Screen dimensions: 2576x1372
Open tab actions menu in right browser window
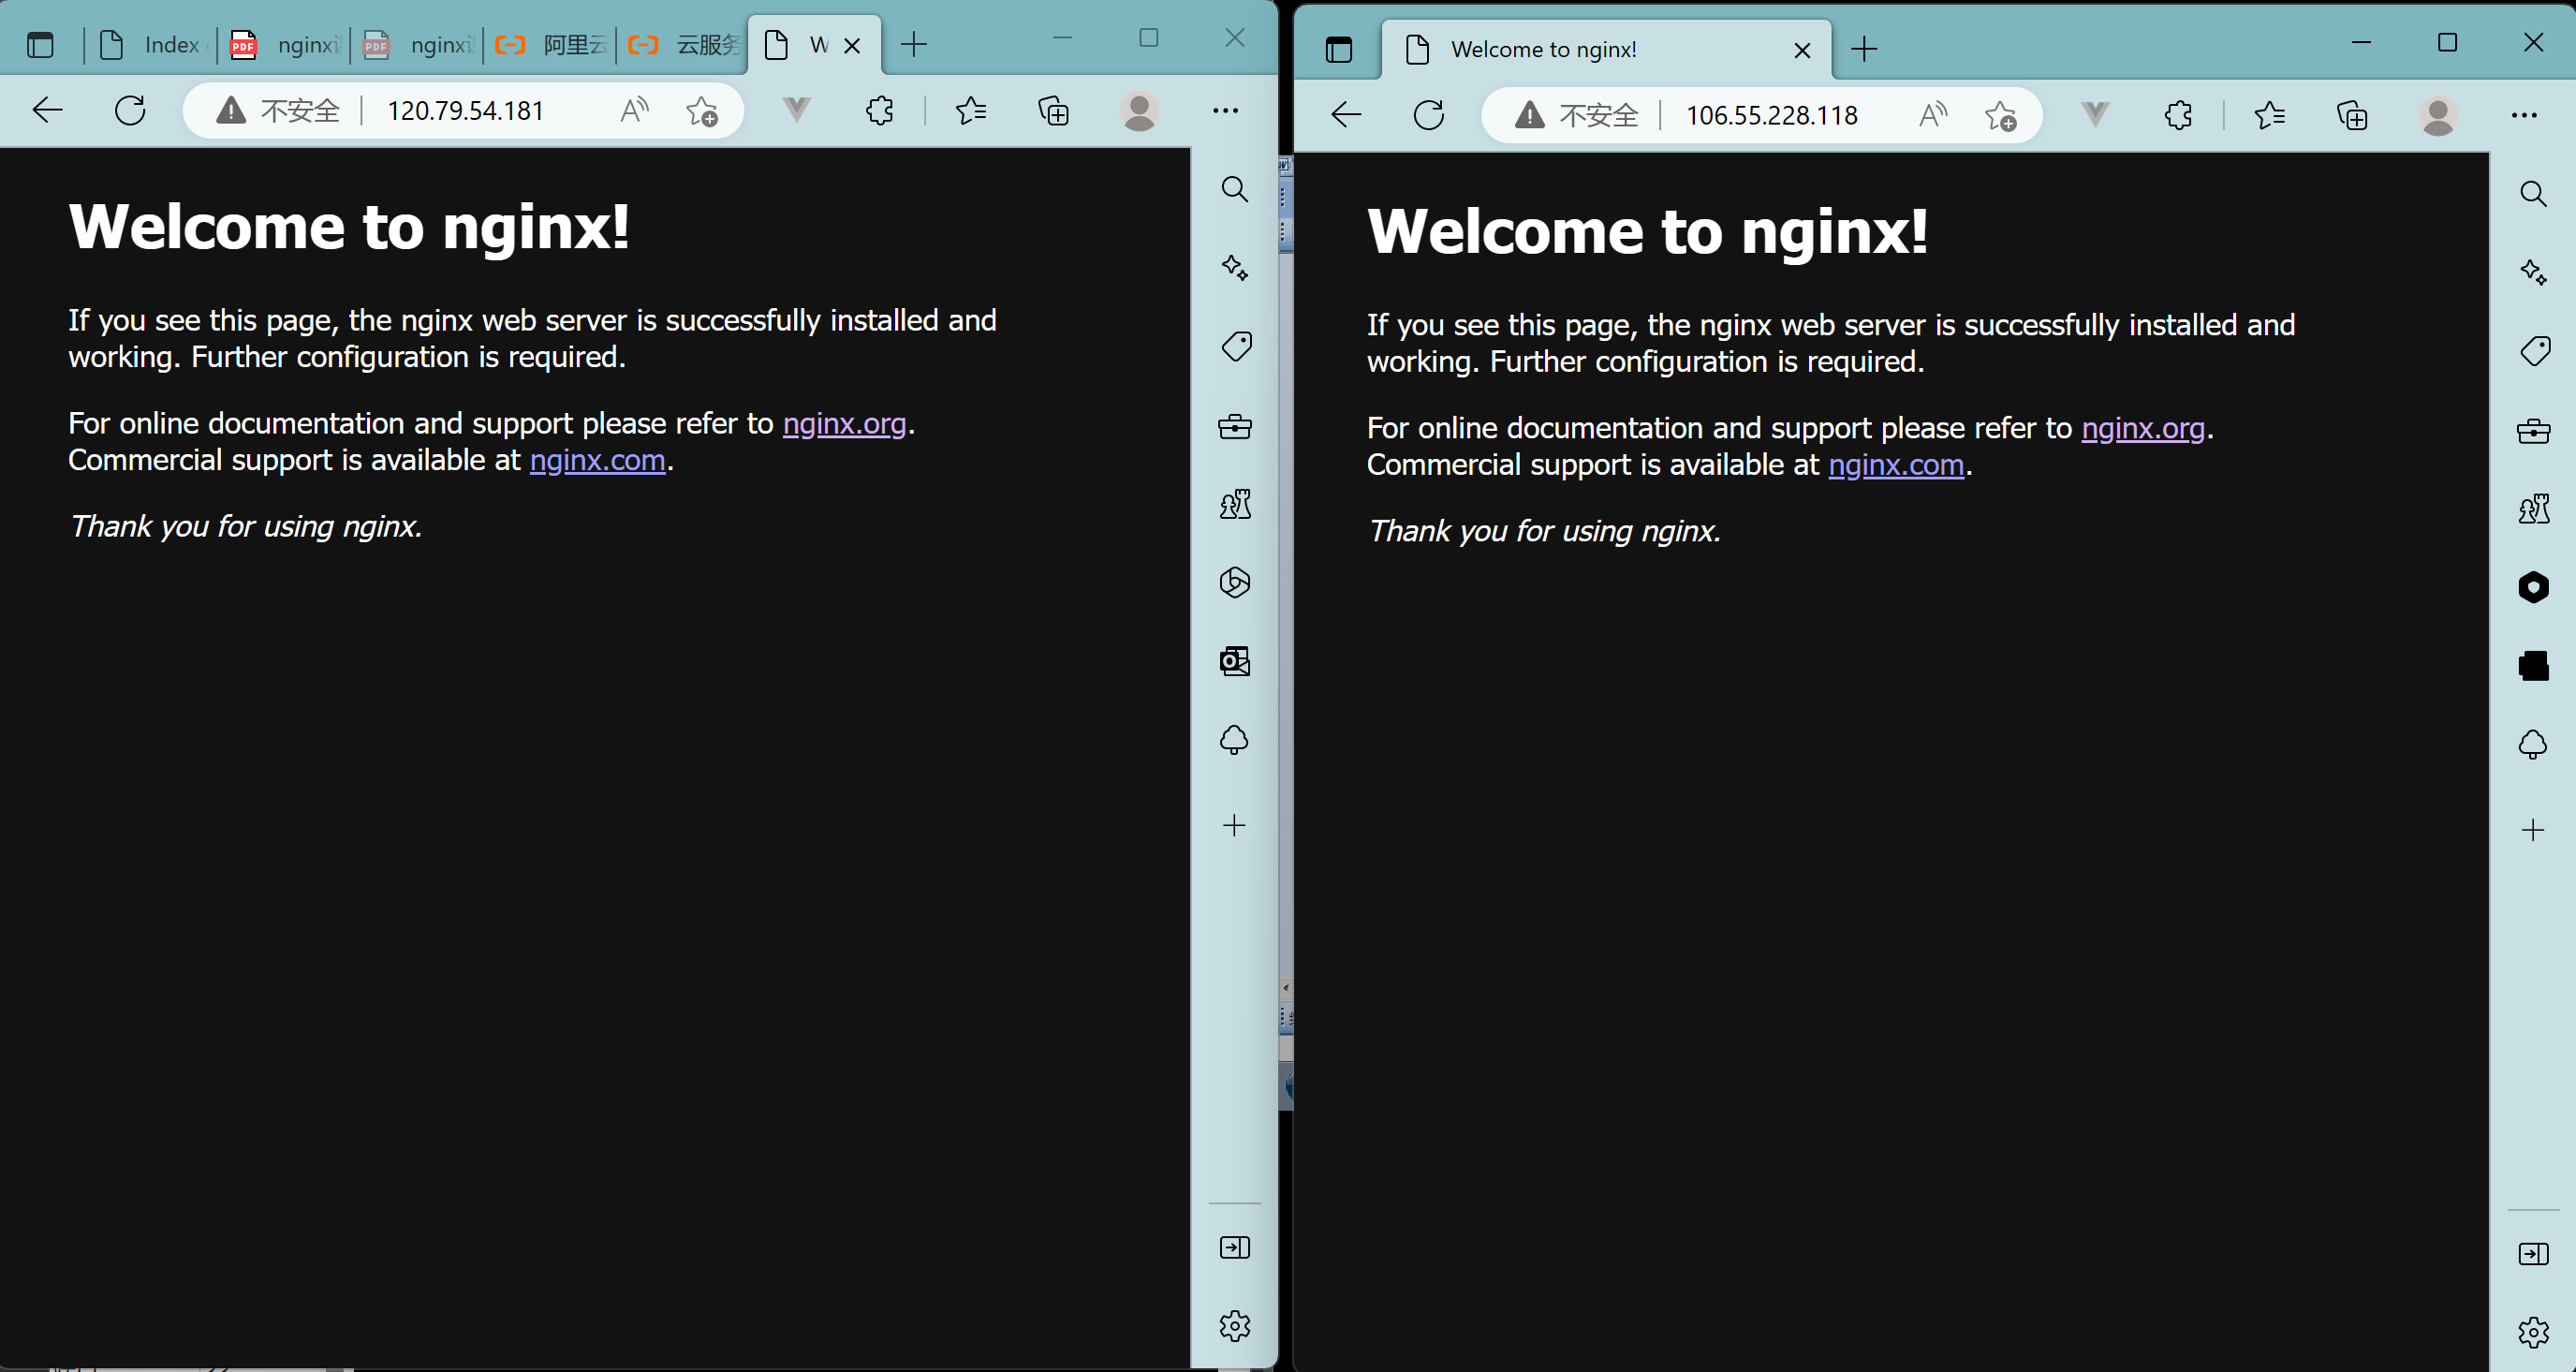(1338, 49)
